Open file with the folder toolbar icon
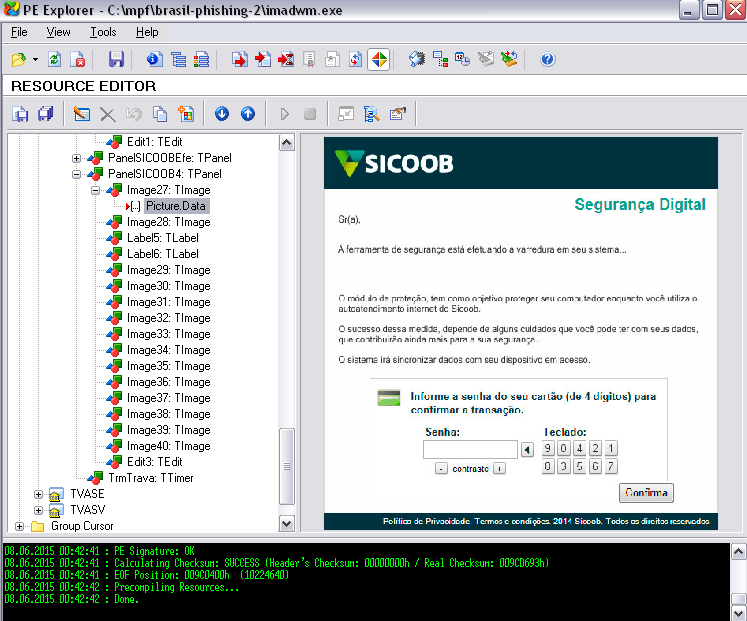Screen dimensions: 747x621 click(x=19, y=60)
